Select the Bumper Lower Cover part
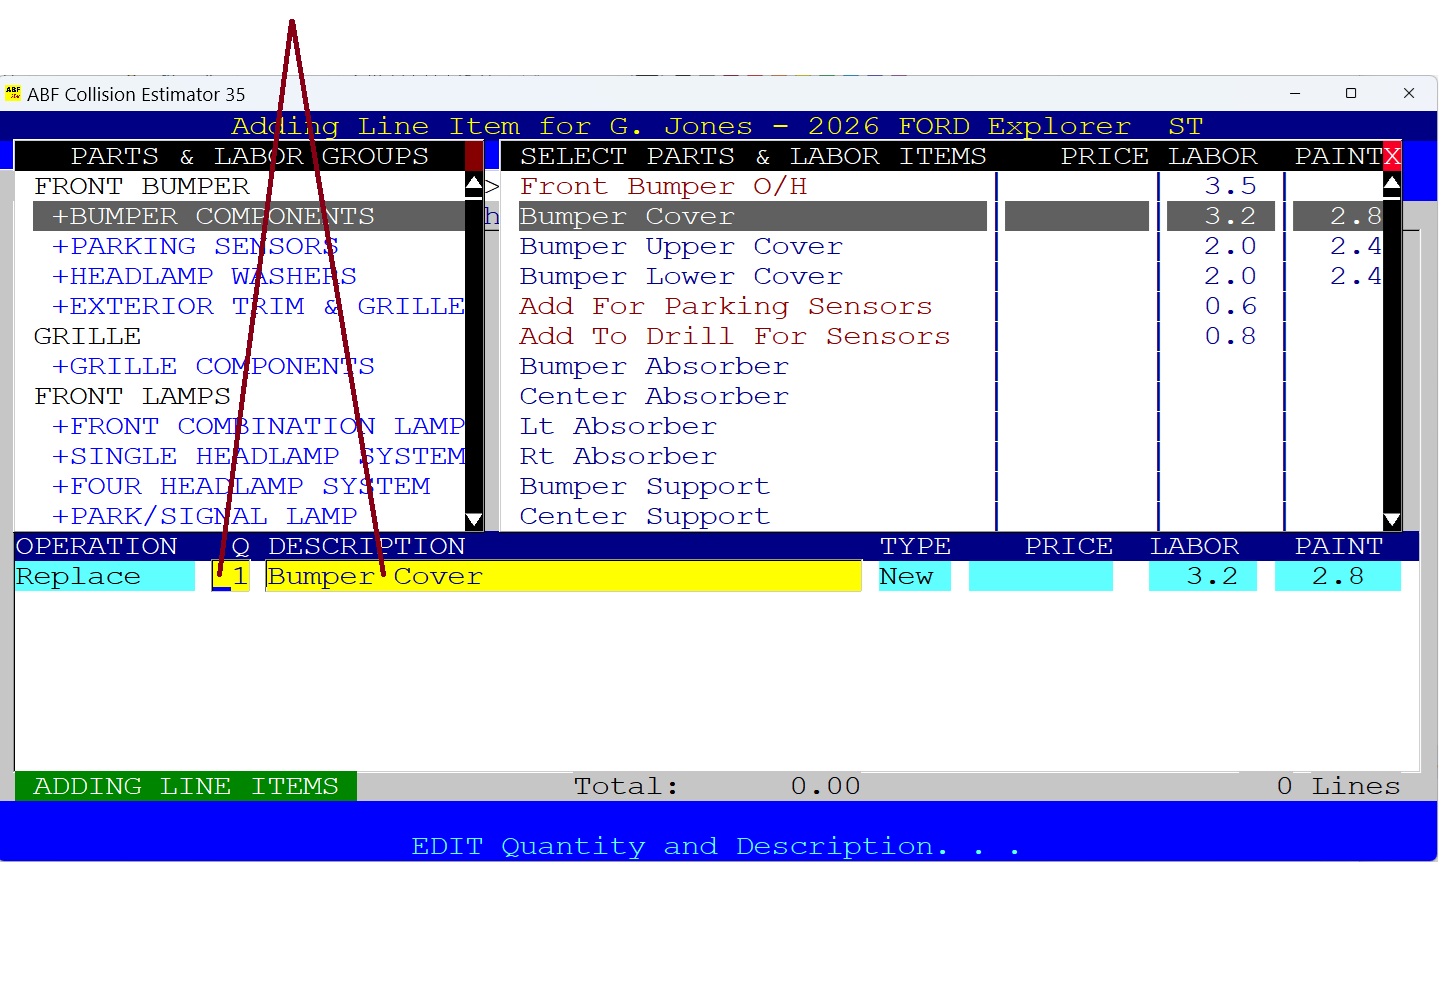This screenshot has width=1442, height=988. coord(681,276)
